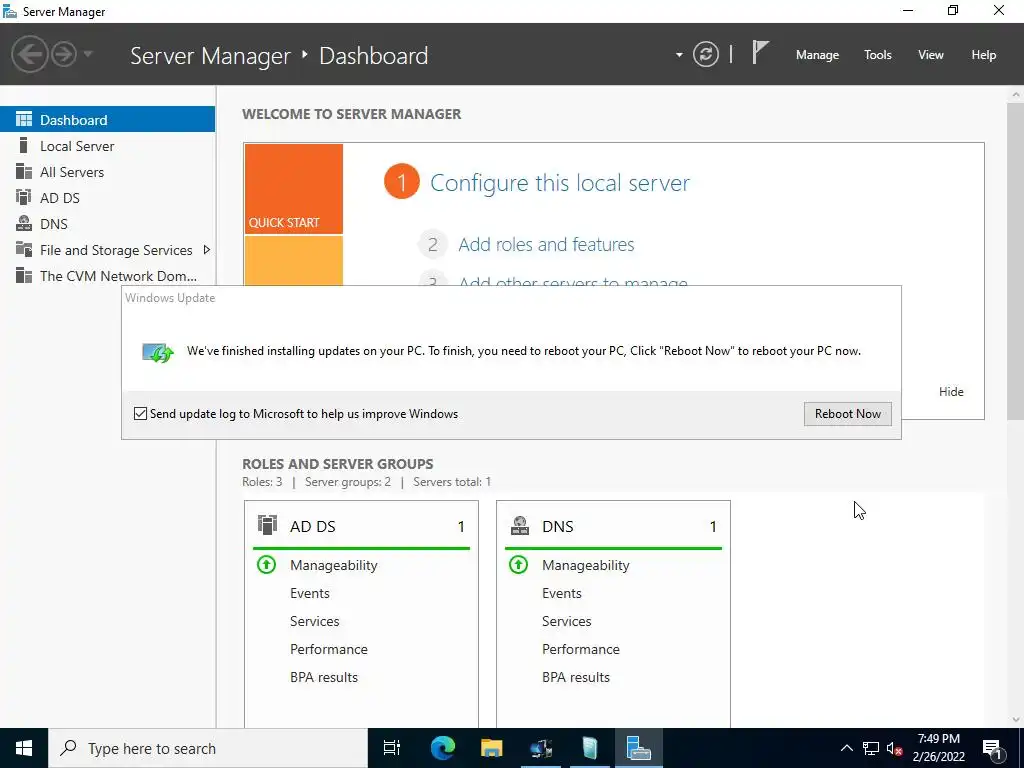This screenshot has height=768, width=1024.
Task: Click the Local Server sidebar icon
Action: click(x=24, y=145)
